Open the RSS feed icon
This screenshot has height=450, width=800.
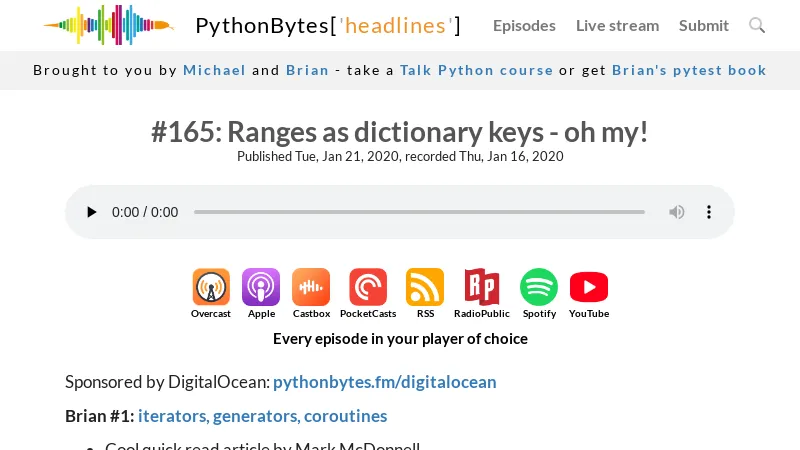pyautogui.click(x=425, y=287)
